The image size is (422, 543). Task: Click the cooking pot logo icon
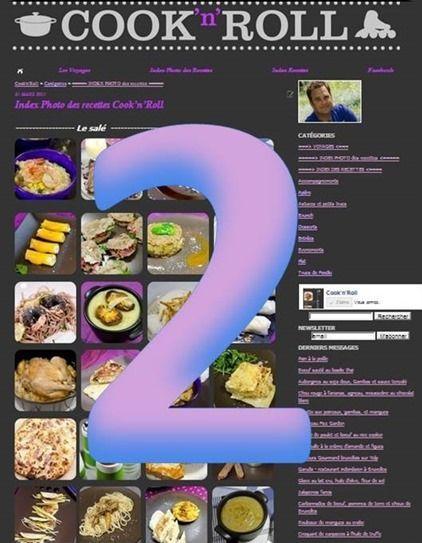(35, 24)
